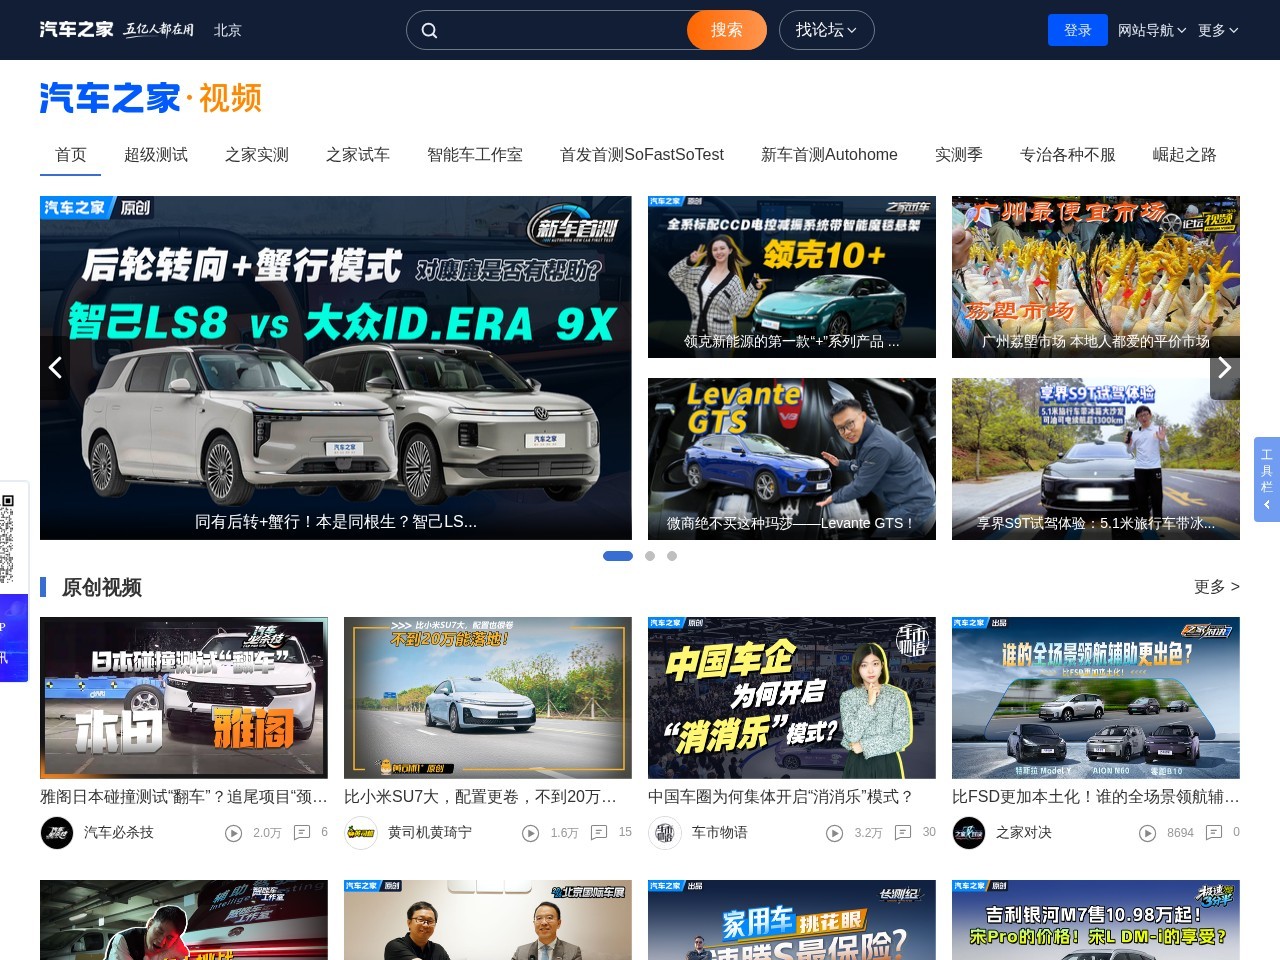Play the 全场景领航辅助 video thumbnail
Viewport: 1280px width, 960px height.
(x=1096, y=698)
